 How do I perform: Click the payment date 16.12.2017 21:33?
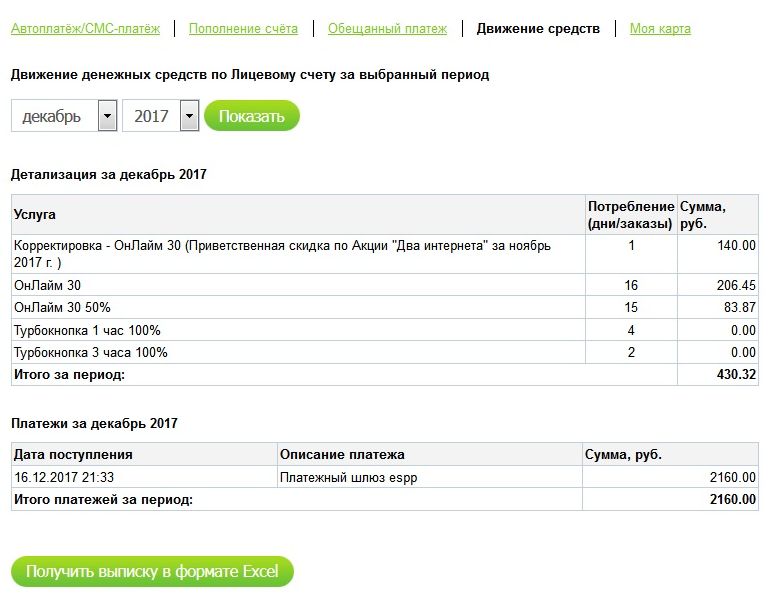(x=63, y=477)
